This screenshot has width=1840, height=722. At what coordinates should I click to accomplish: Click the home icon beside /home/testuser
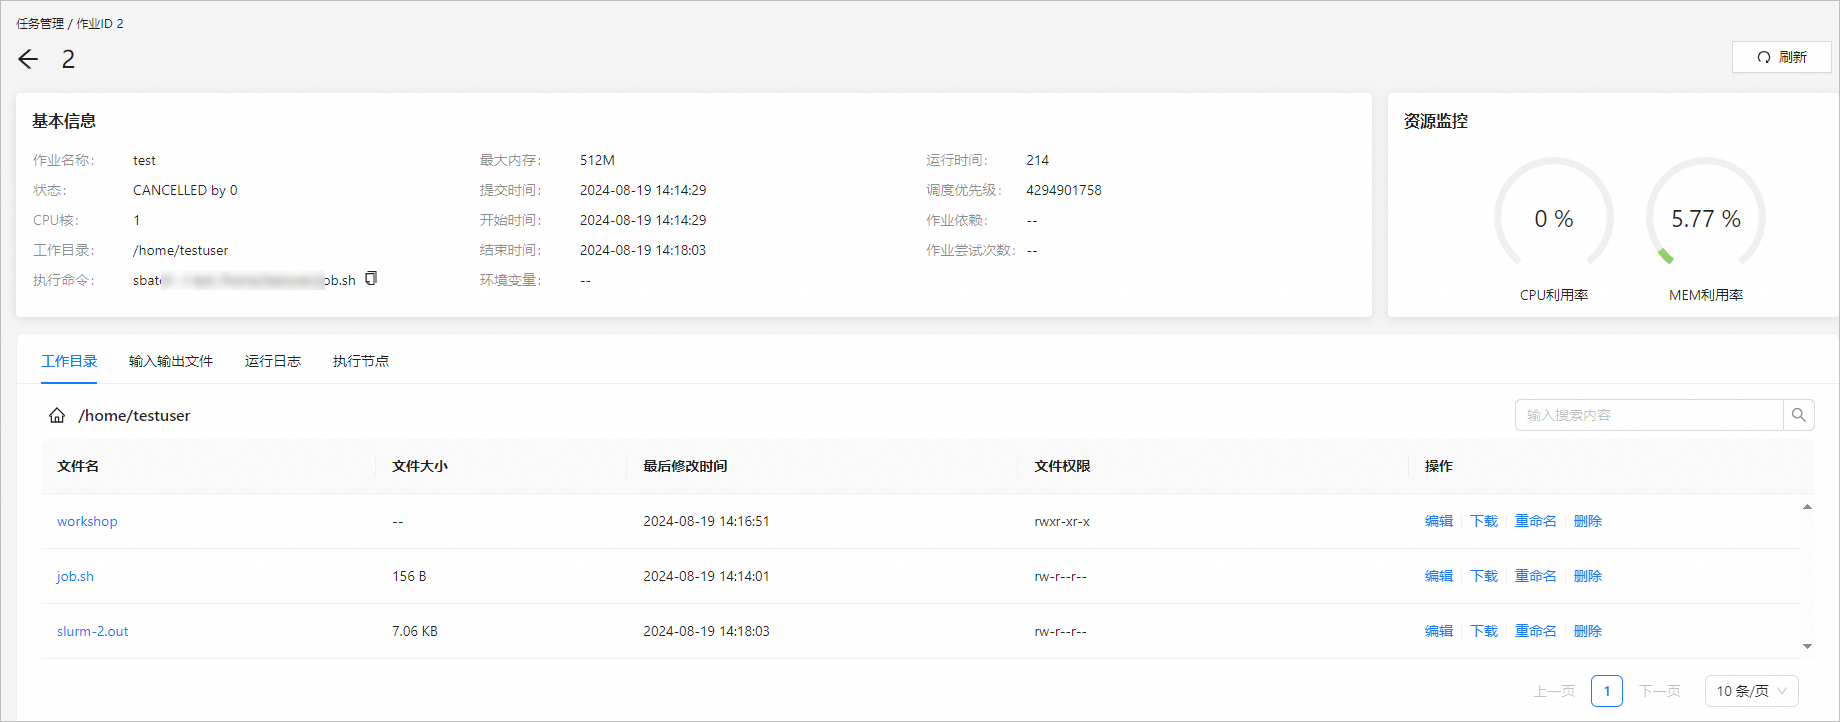(57, 415)
